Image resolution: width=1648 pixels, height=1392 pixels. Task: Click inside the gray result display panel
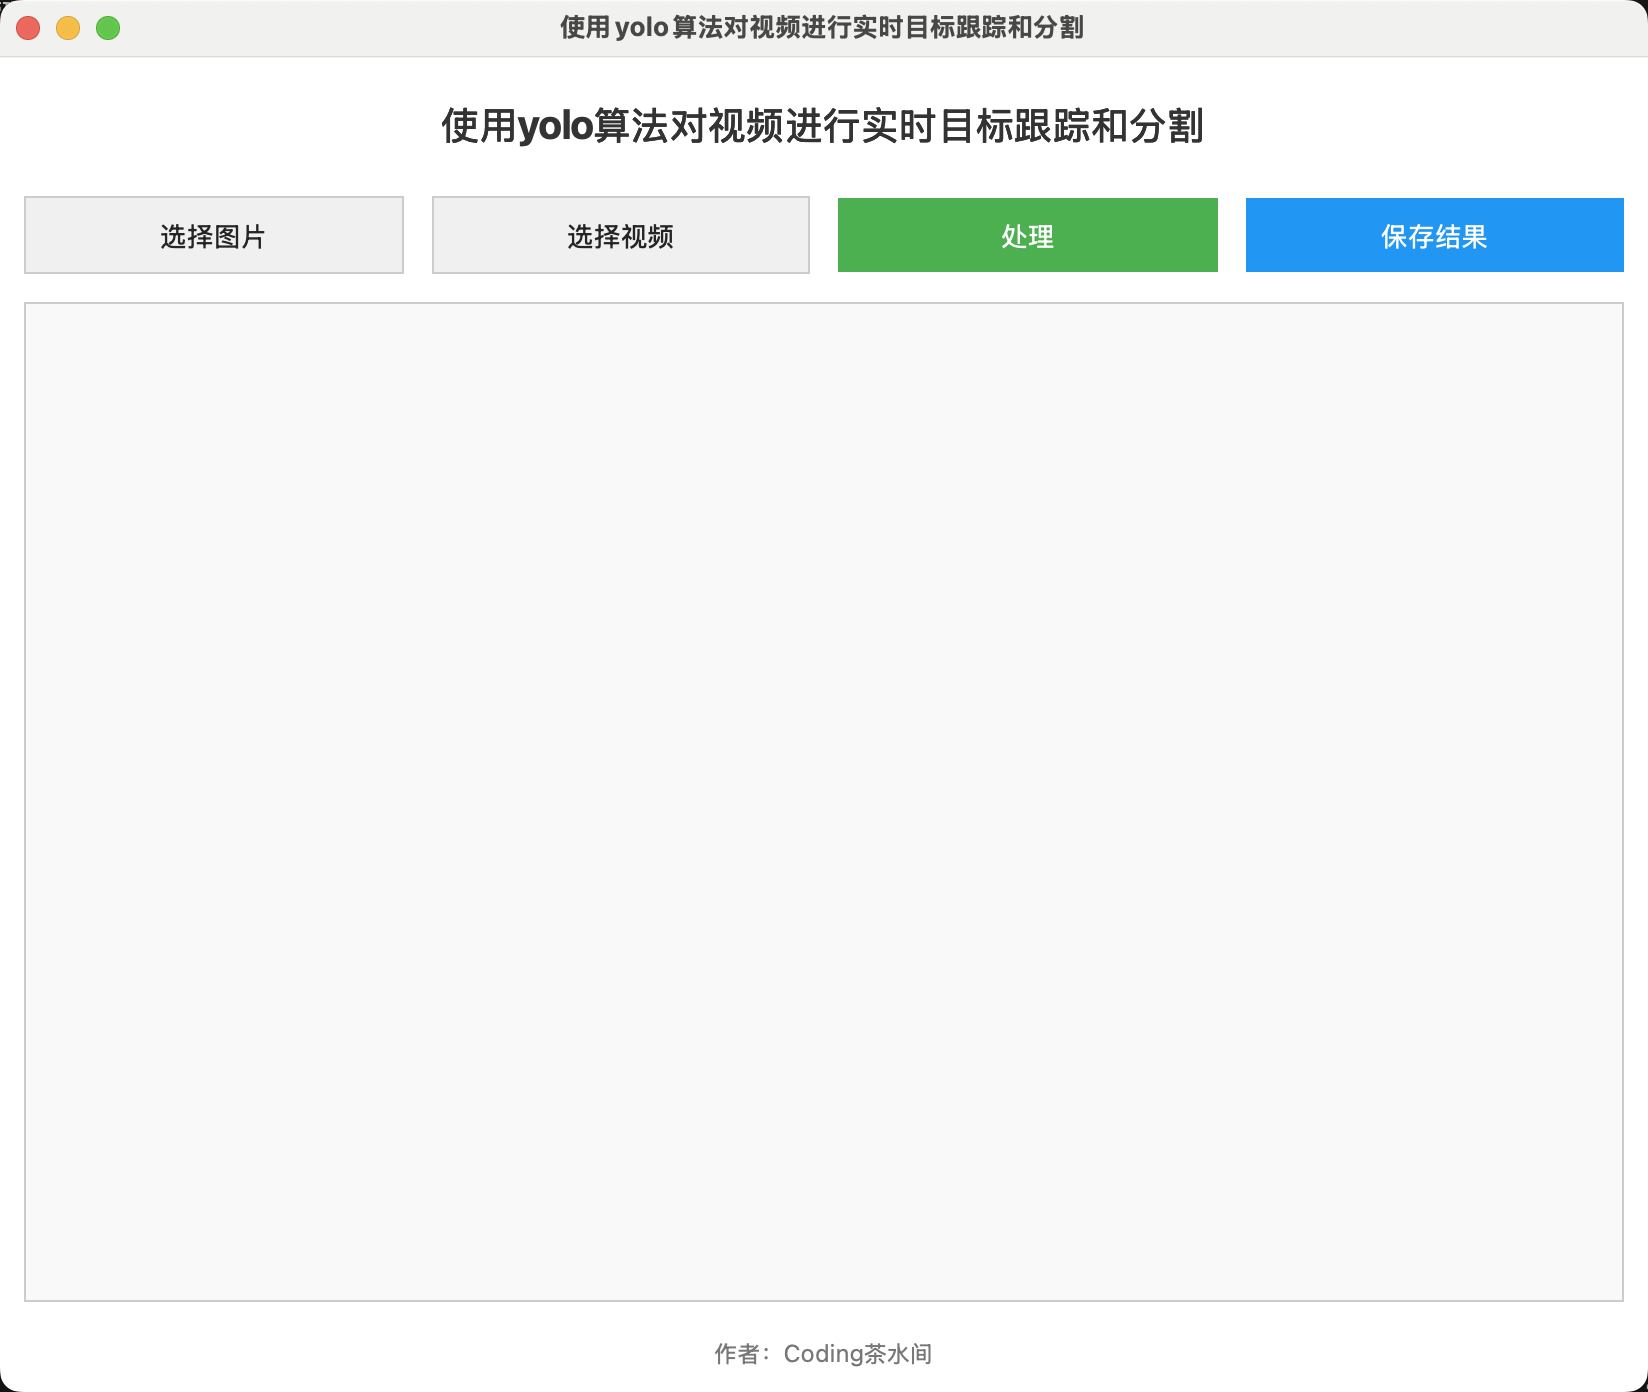pyautogui.click(x=823, y=800)
